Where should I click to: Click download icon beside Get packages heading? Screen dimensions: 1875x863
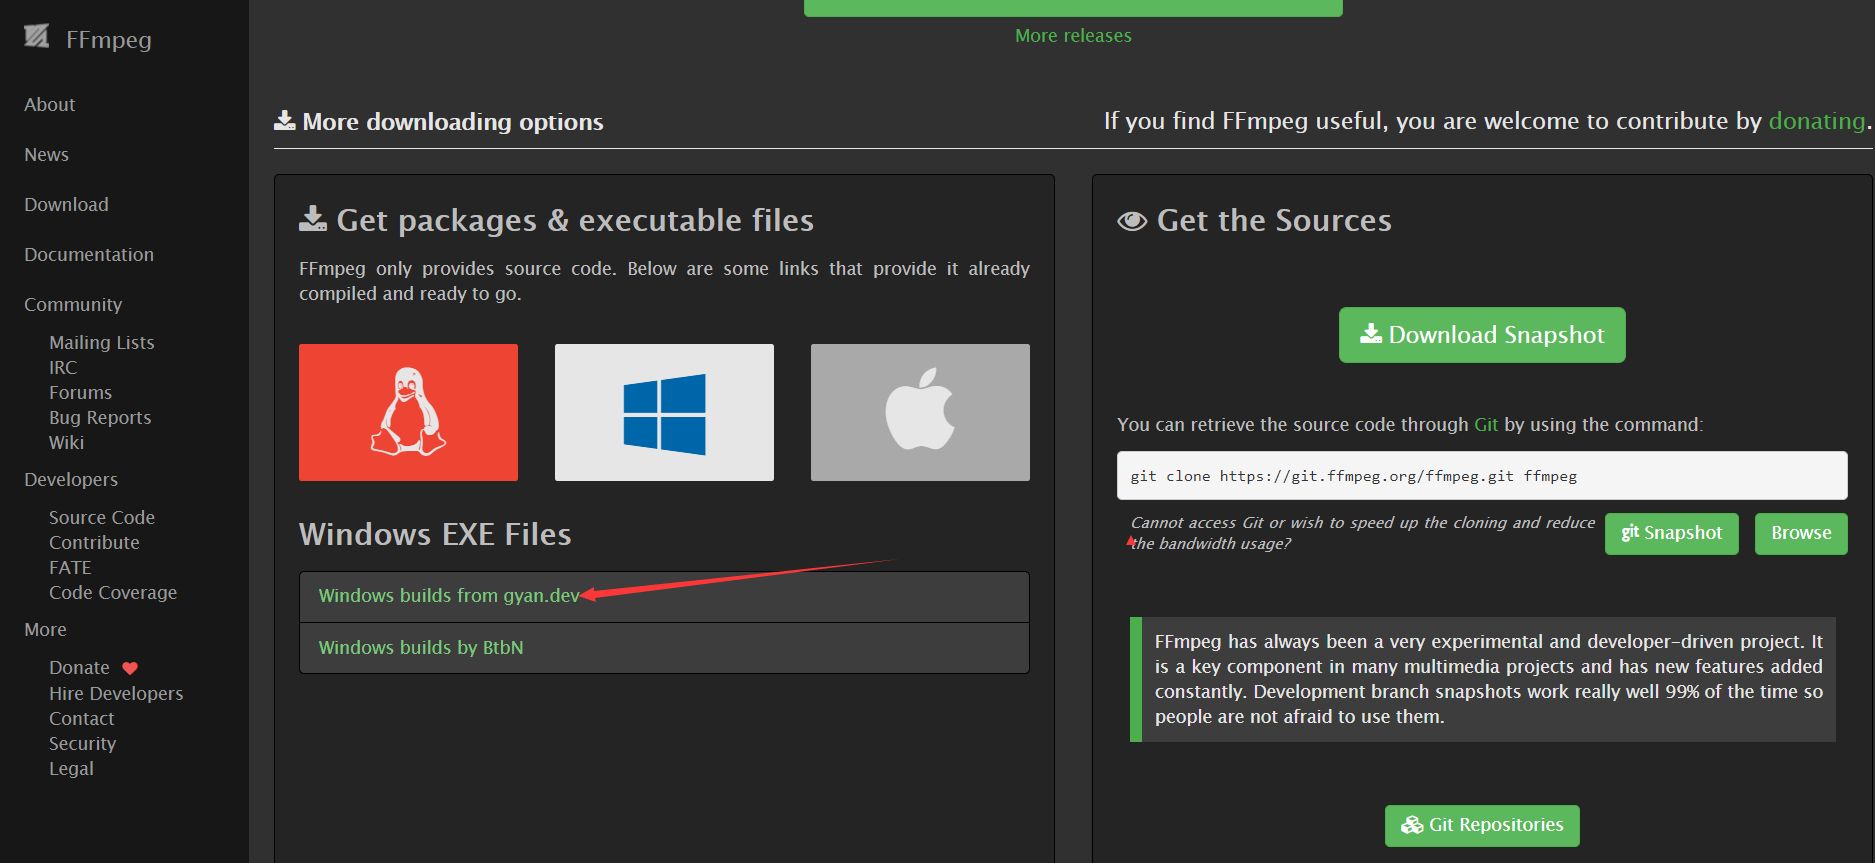[x=313, y=219]
